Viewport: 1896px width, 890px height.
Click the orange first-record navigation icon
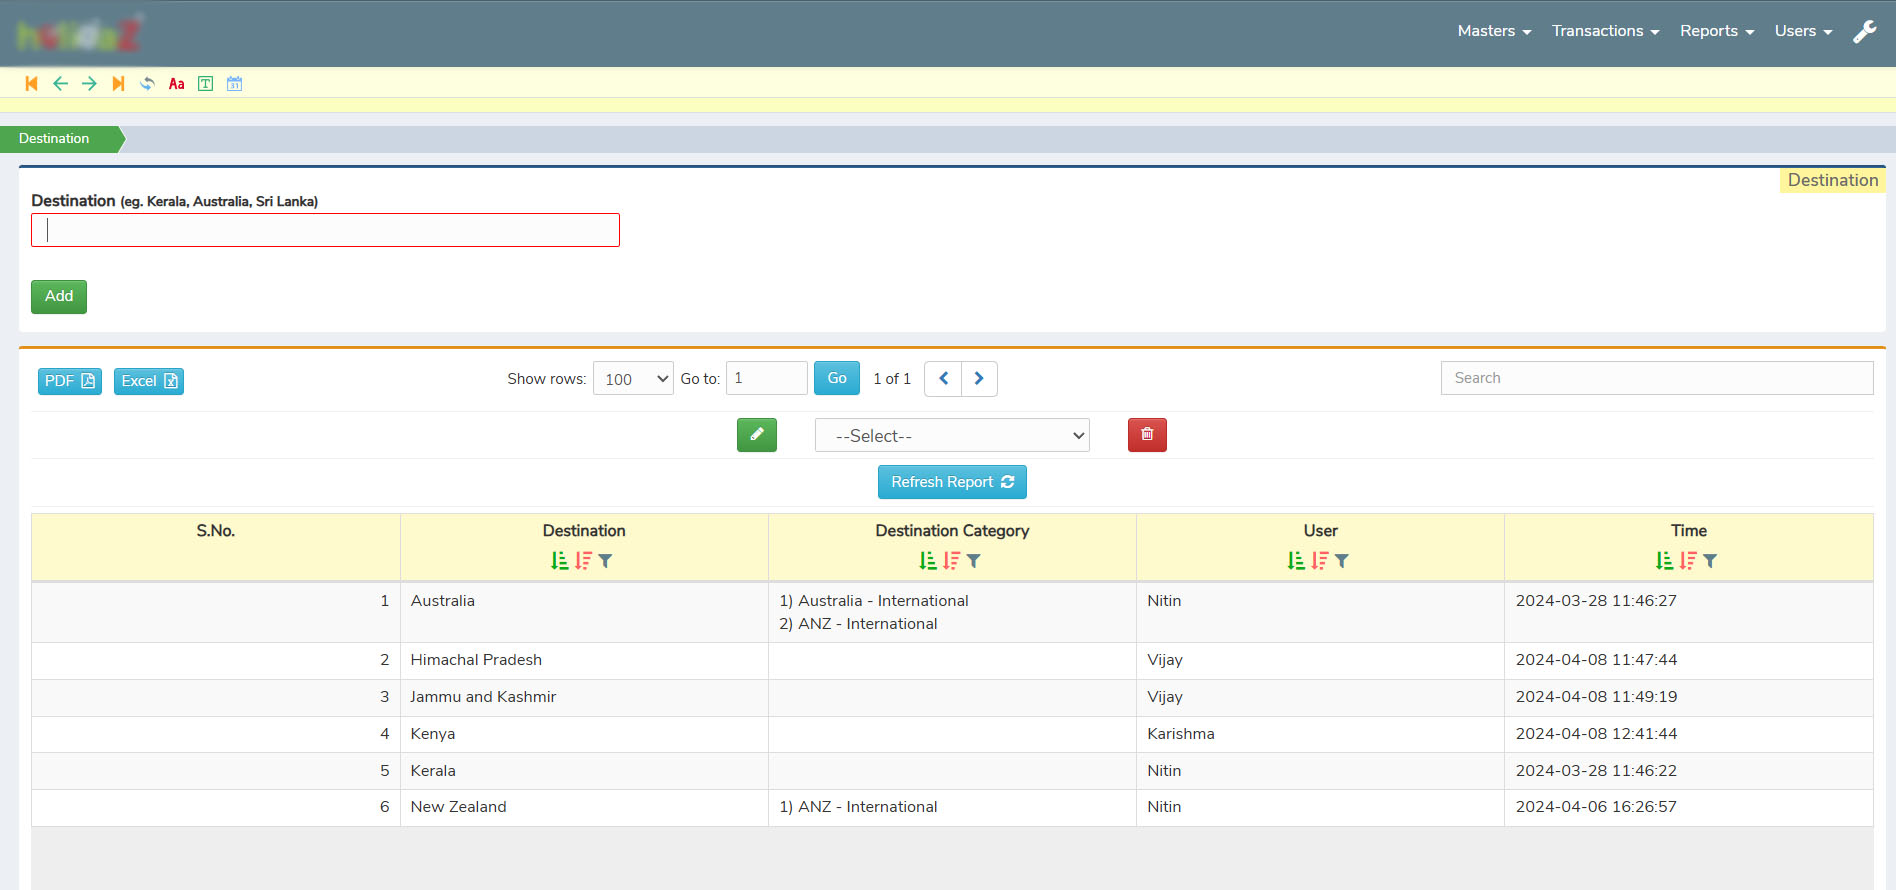pos(31,84)
